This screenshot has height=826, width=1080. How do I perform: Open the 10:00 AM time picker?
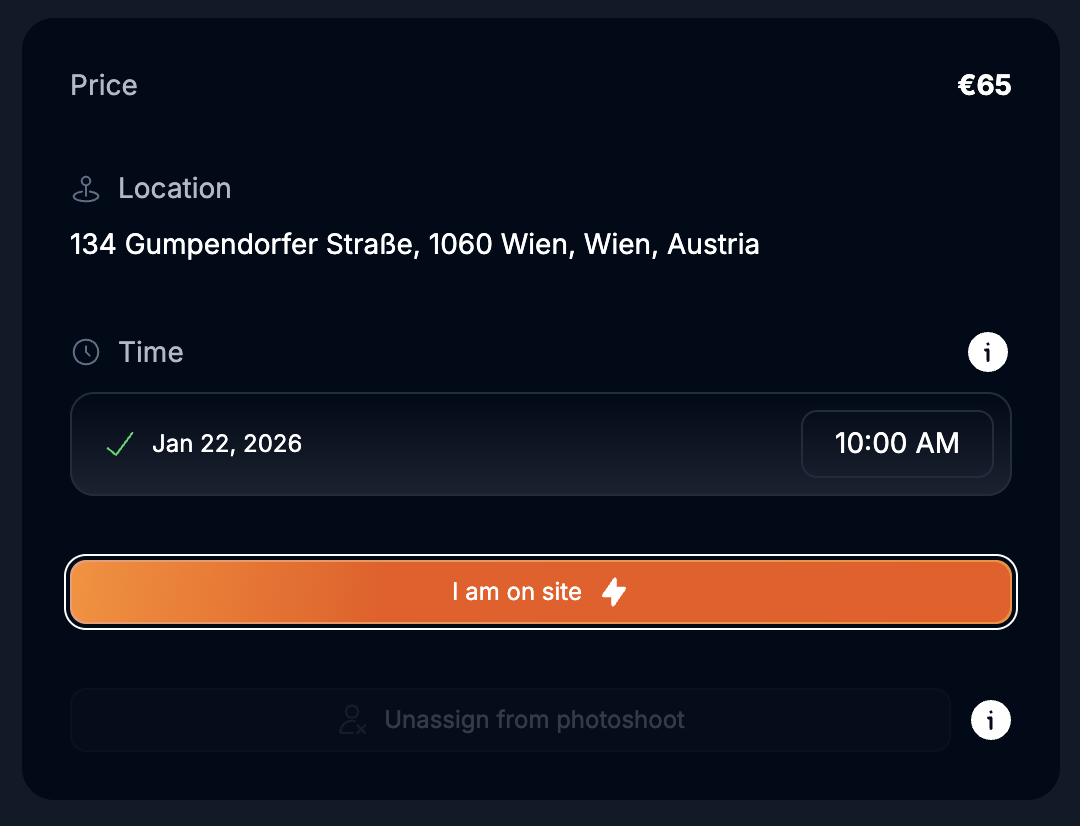(897, 444)
